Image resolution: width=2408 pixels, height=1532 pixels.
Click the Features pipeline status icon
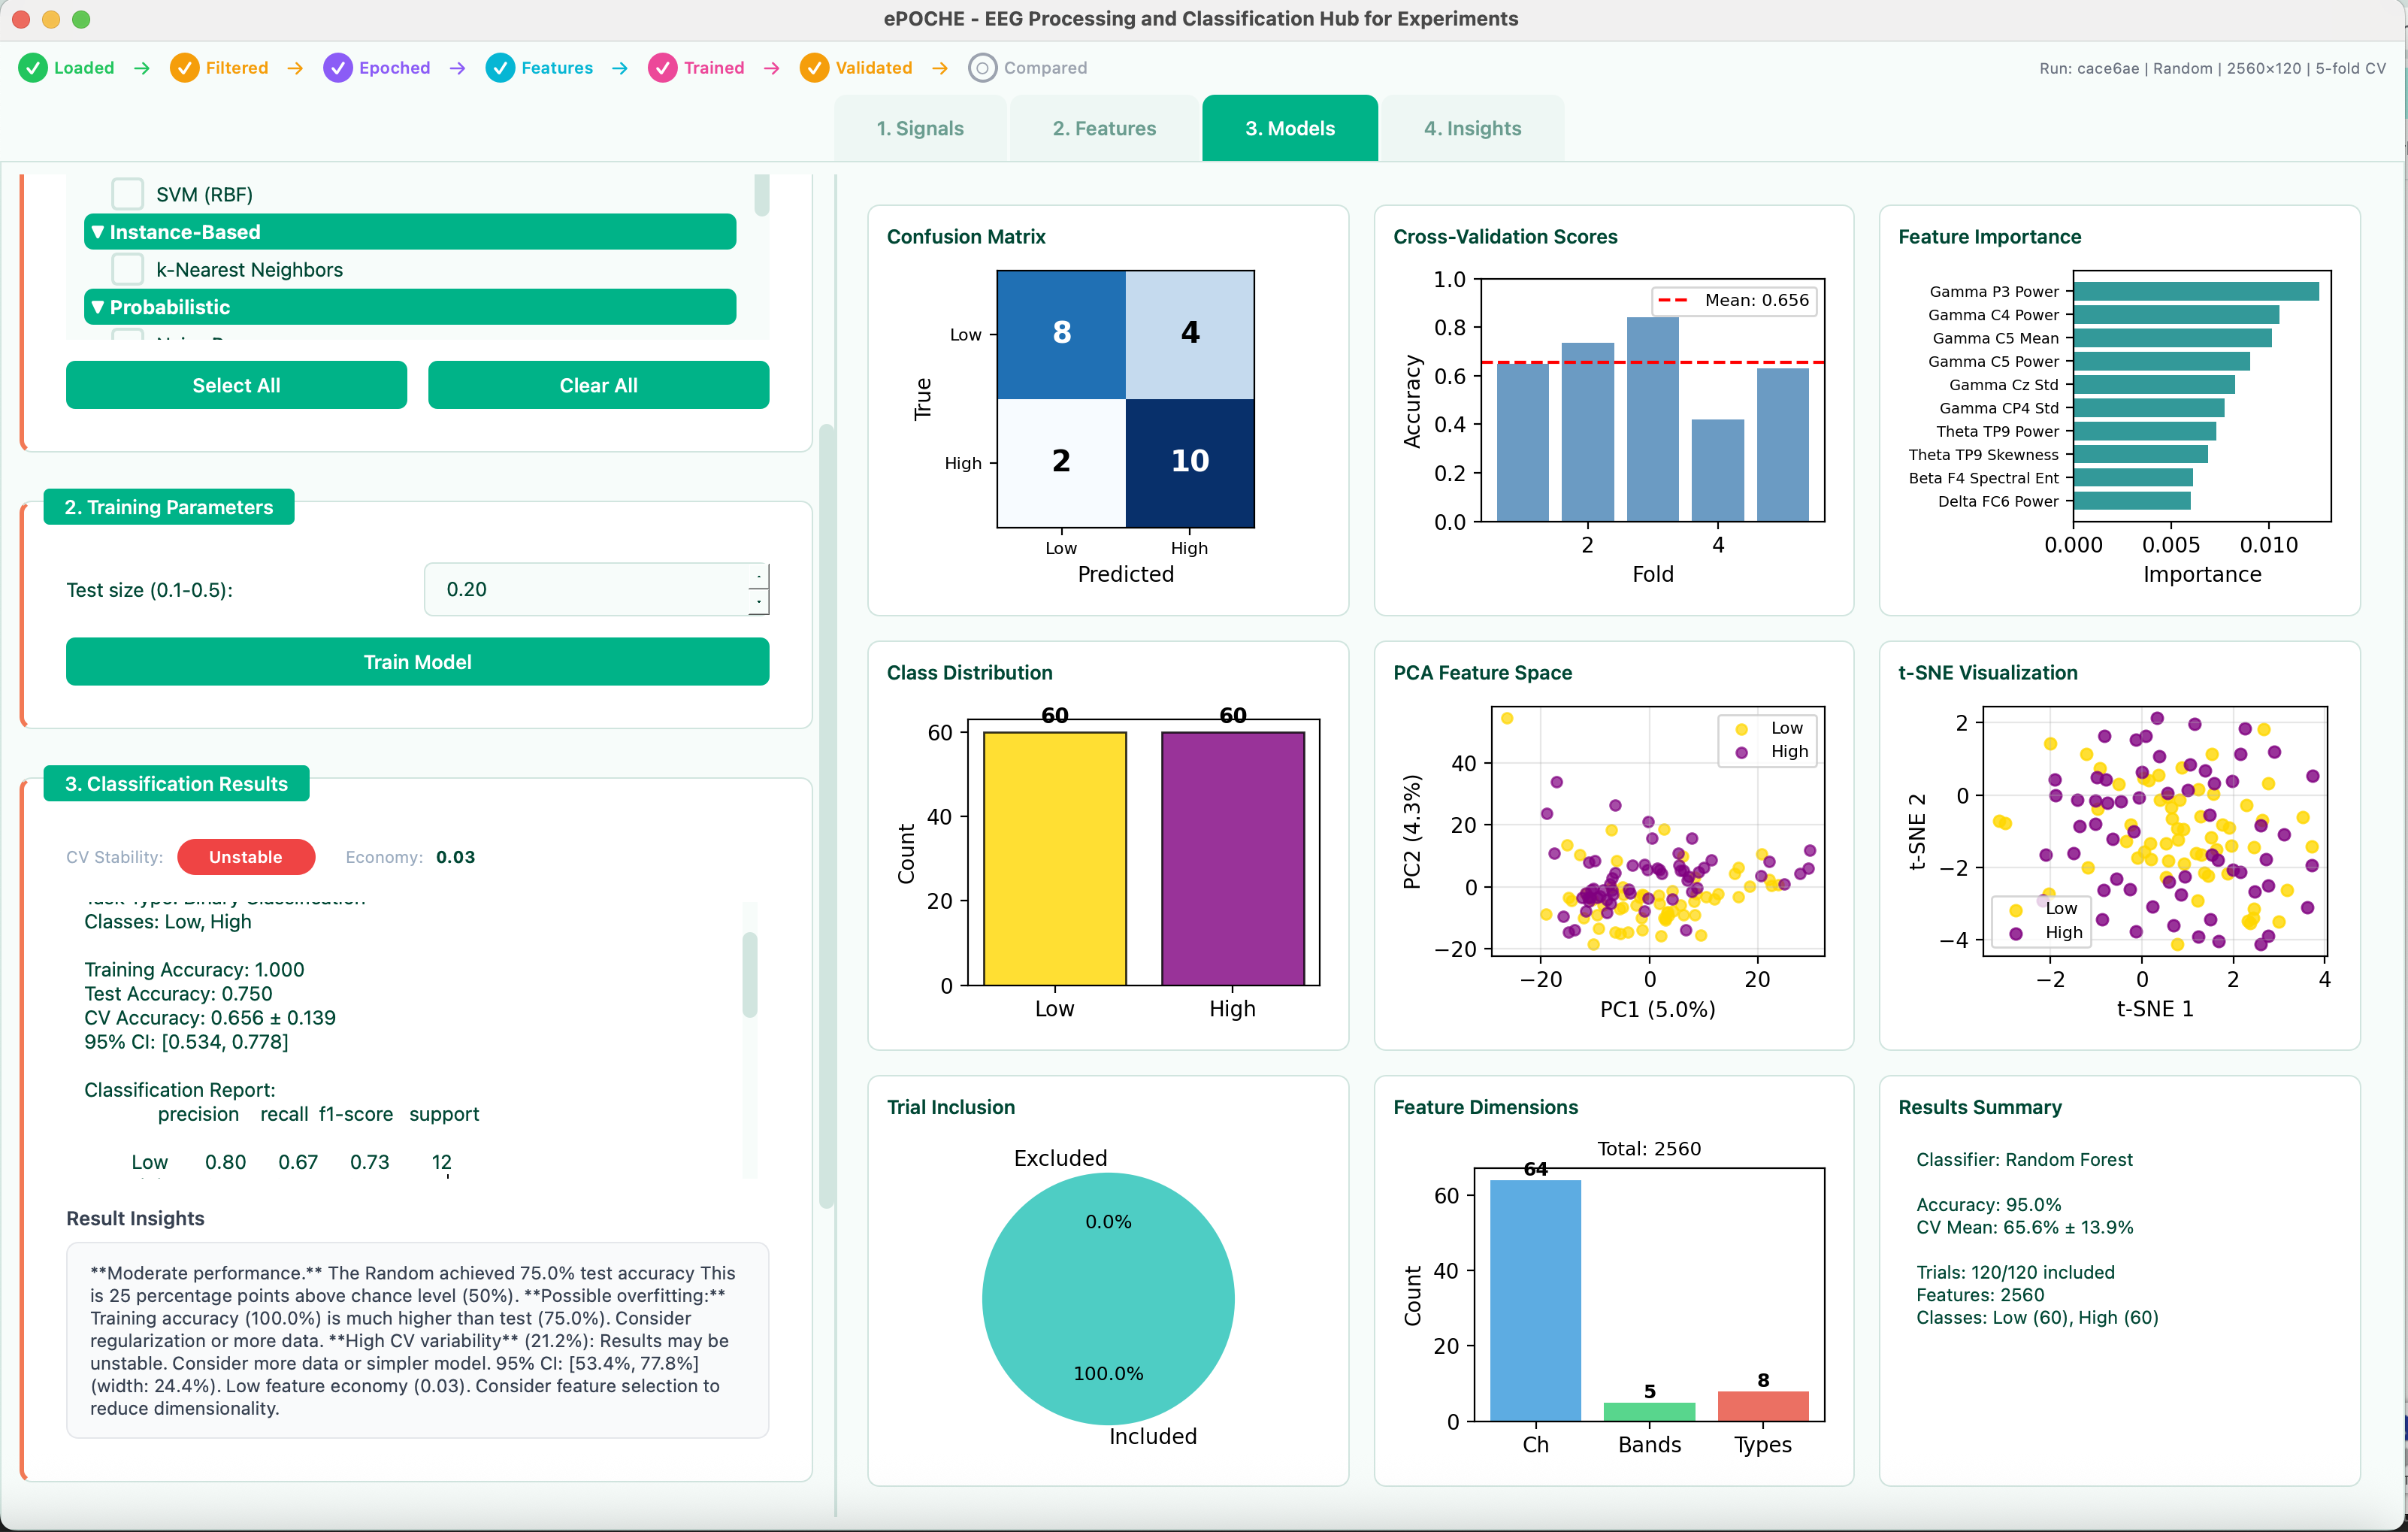click(x=500, y=67)
